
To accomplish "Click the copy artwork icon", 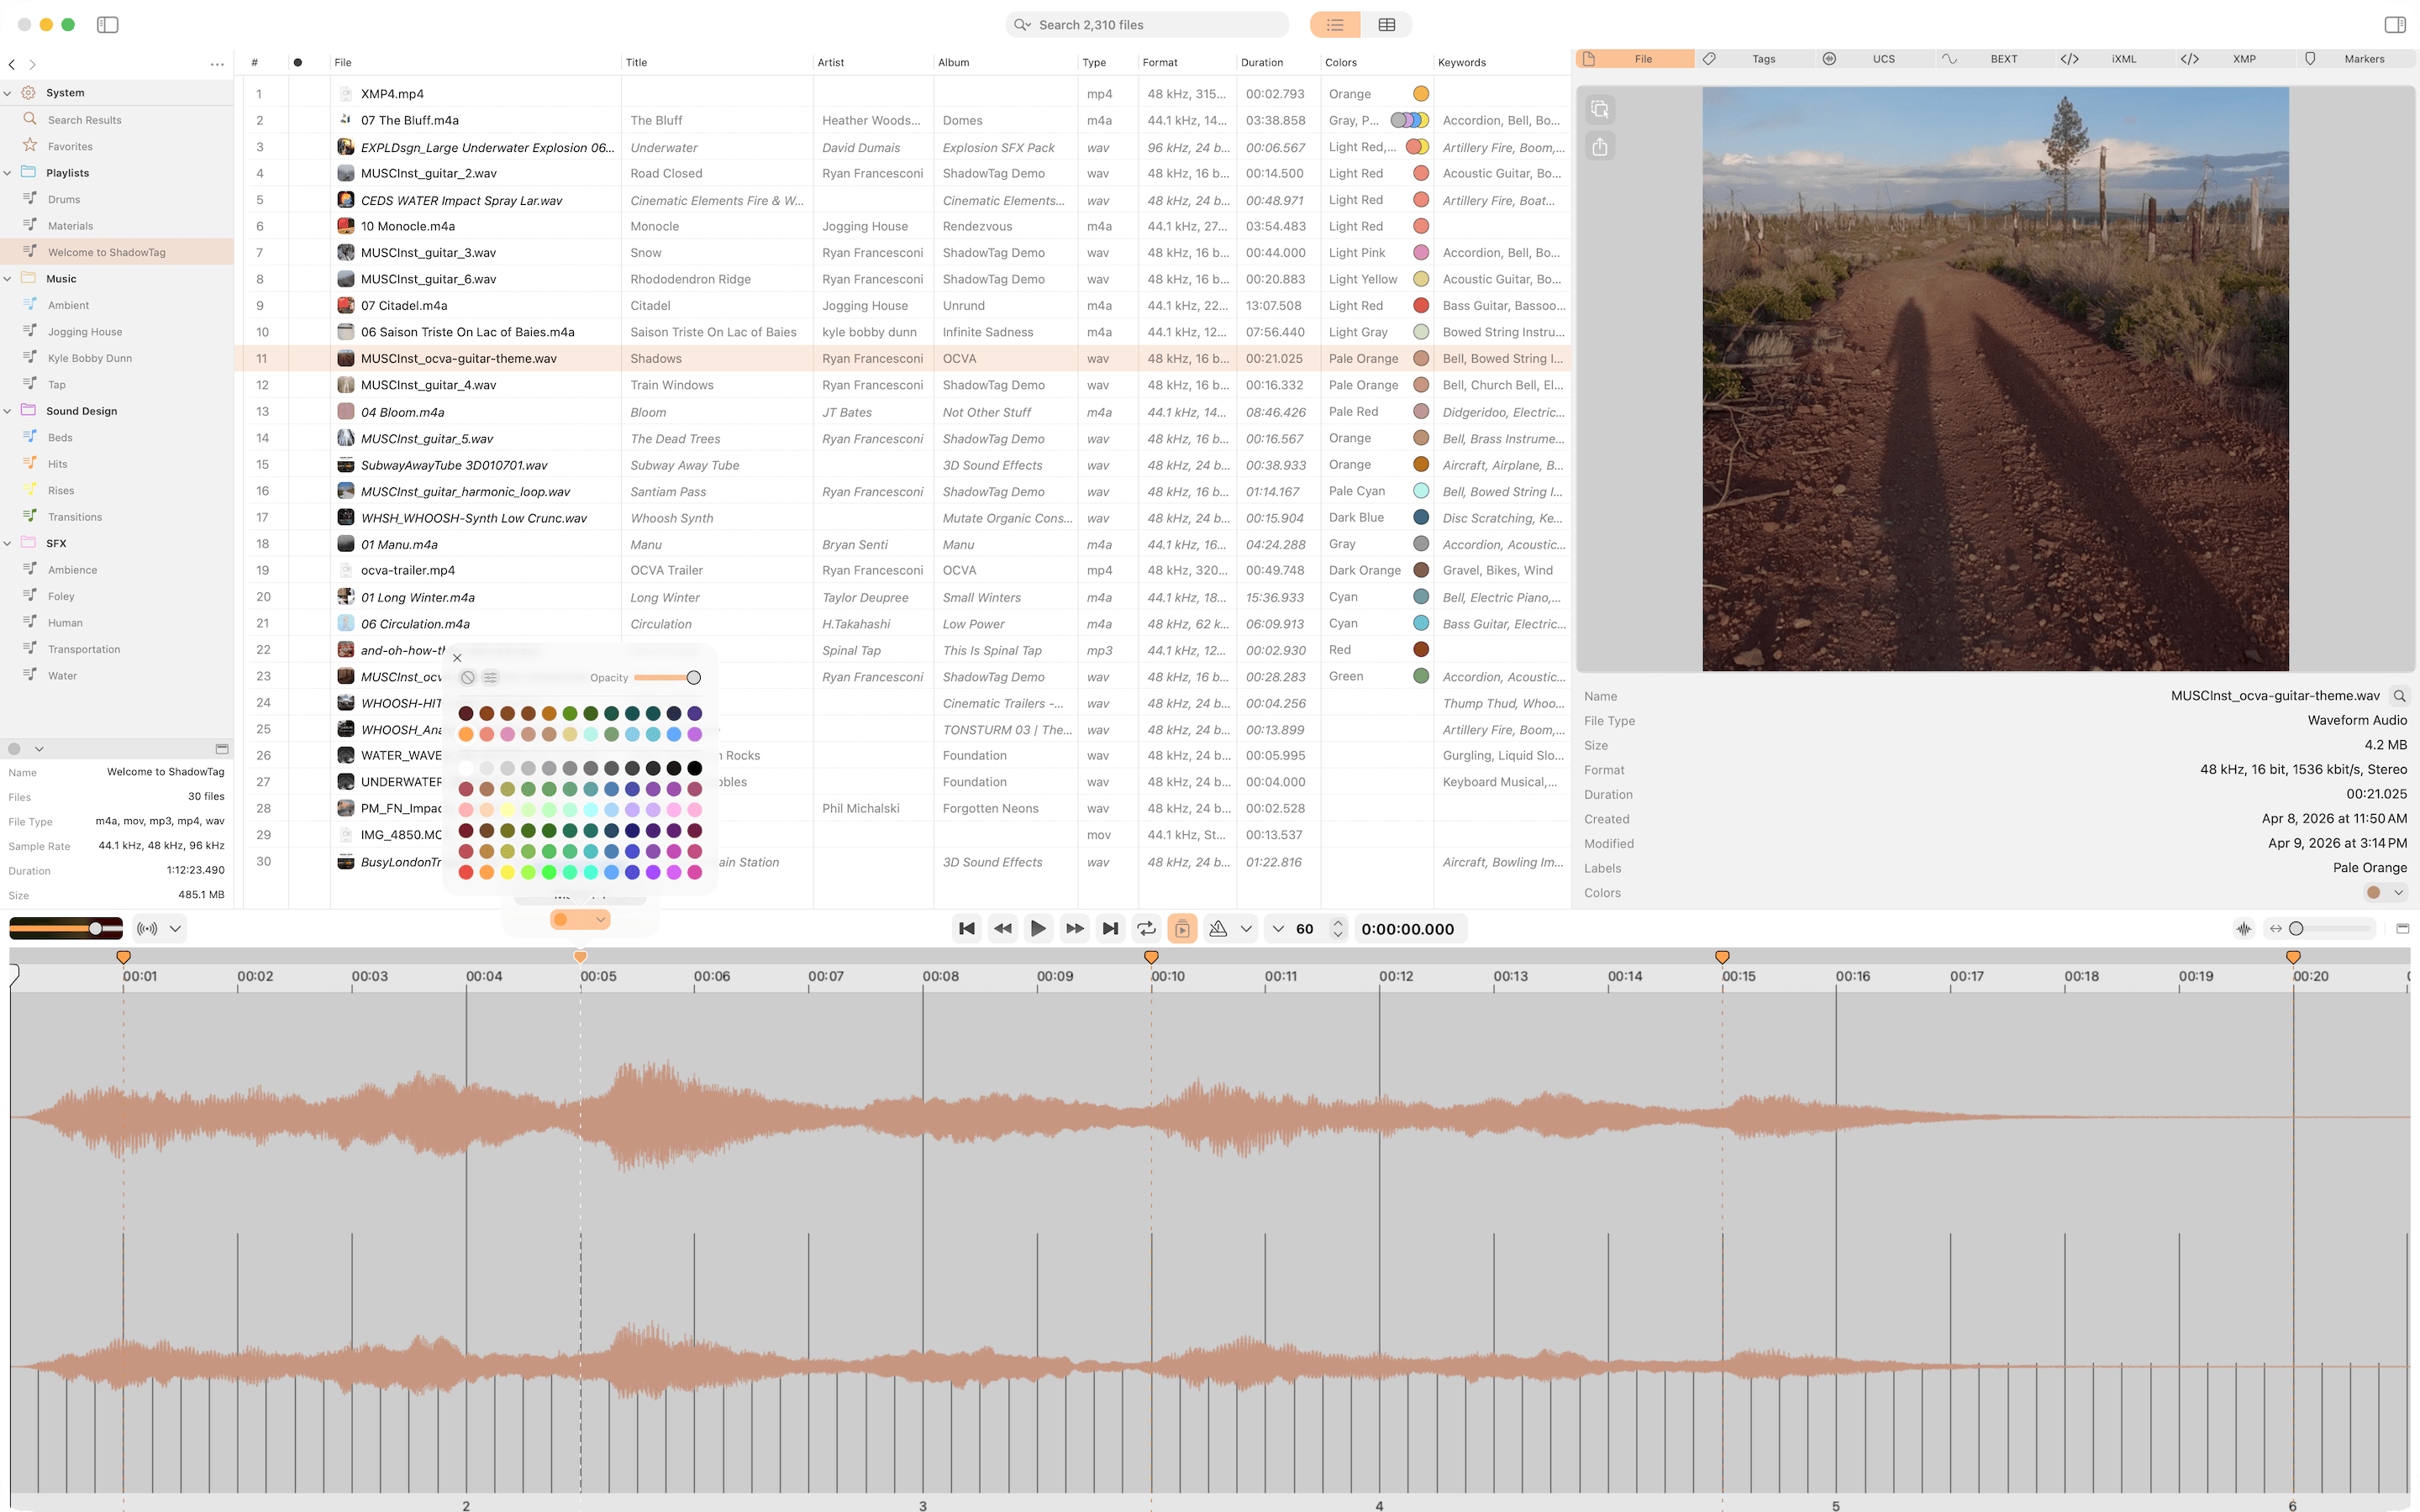I will (1600, 109).
